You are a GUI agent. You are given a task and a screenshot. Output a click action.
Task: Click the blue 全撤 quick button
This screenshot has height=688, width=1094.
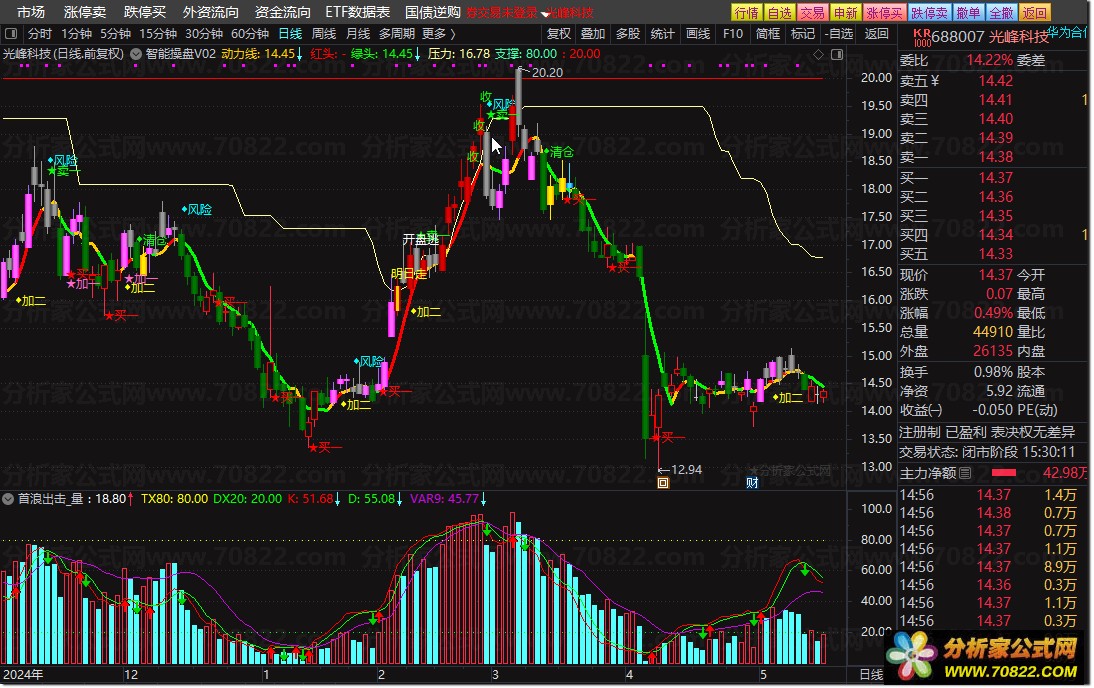click(1001, 13)
